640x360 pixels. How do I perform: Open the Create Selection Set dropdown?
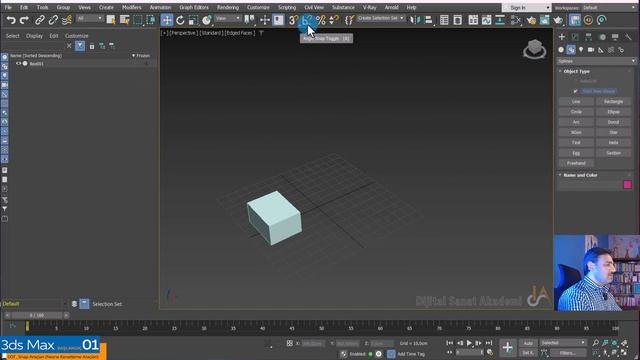380,18
